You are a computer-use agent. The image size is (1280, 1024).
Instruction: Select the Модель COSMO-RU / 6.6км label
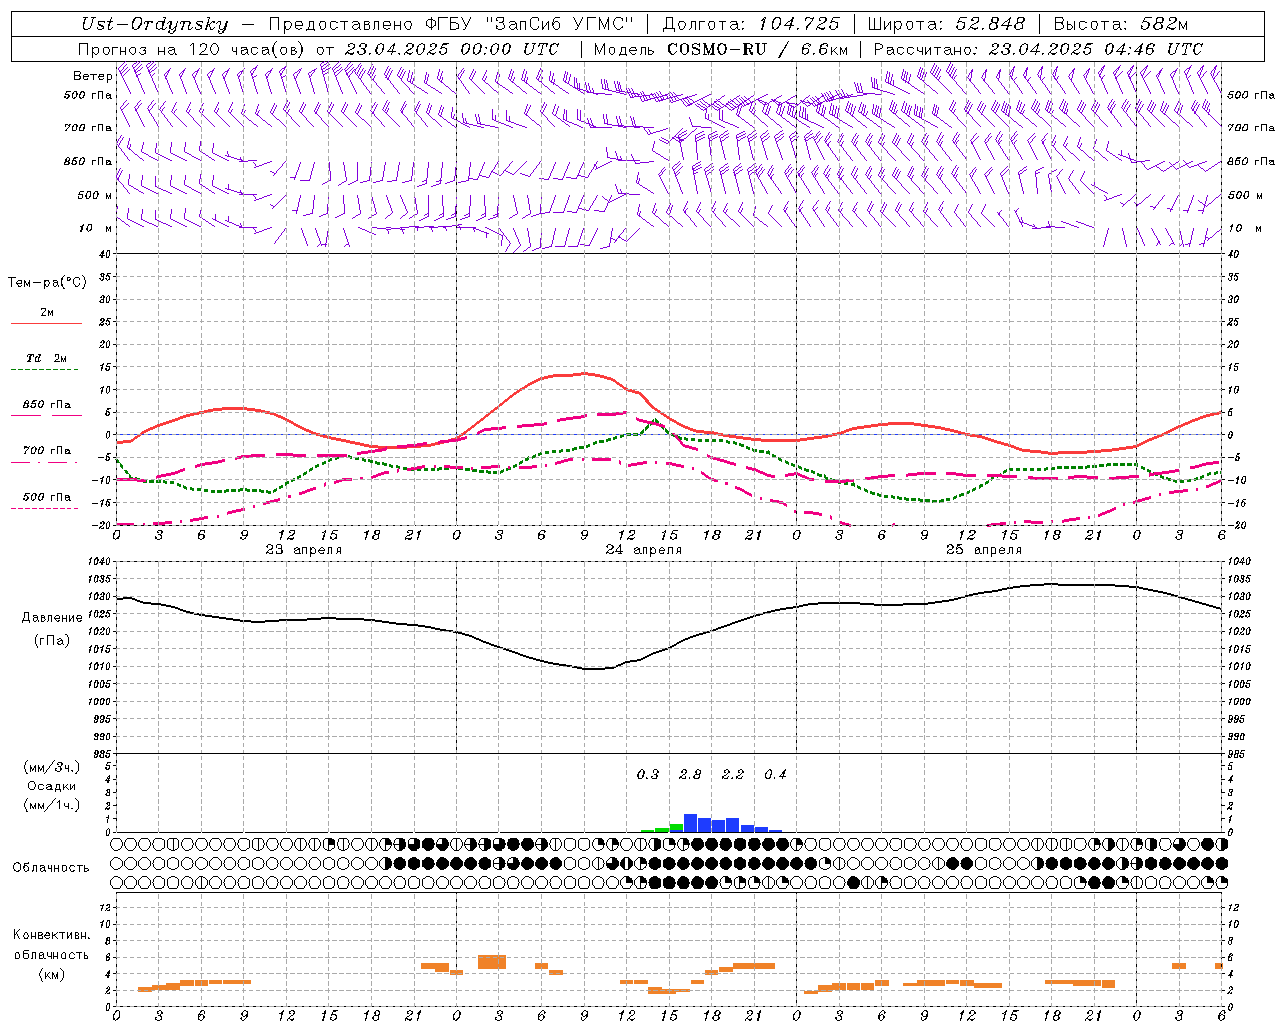pos(721,49)
